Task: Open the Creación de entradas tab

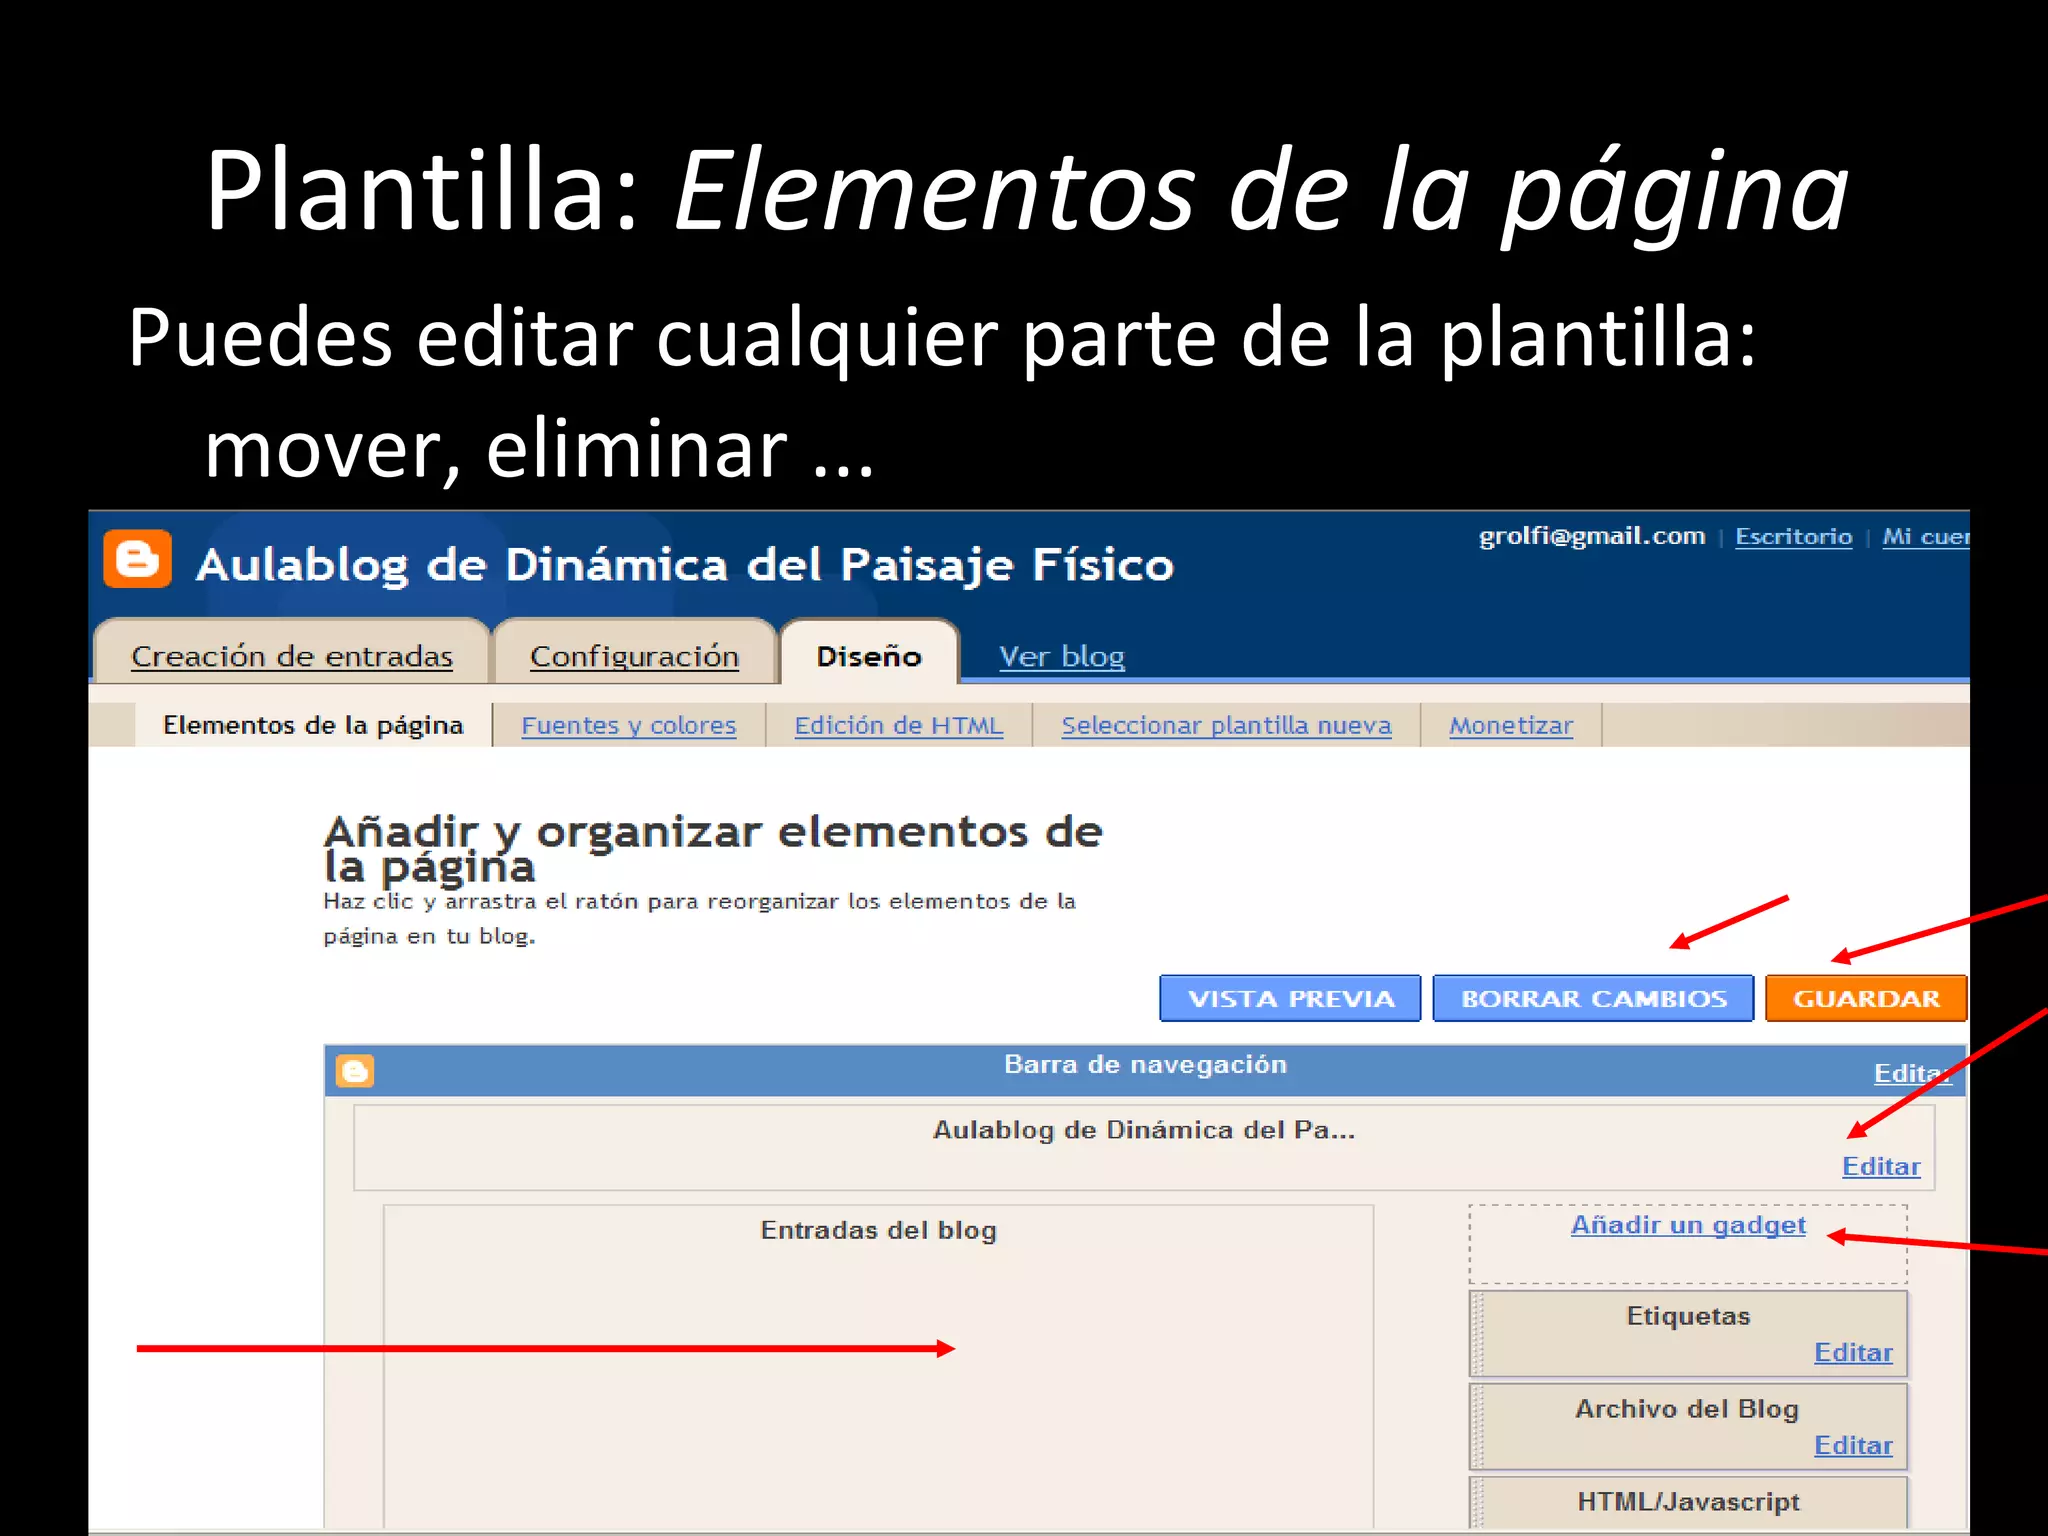Action: (x=291, y=656)
